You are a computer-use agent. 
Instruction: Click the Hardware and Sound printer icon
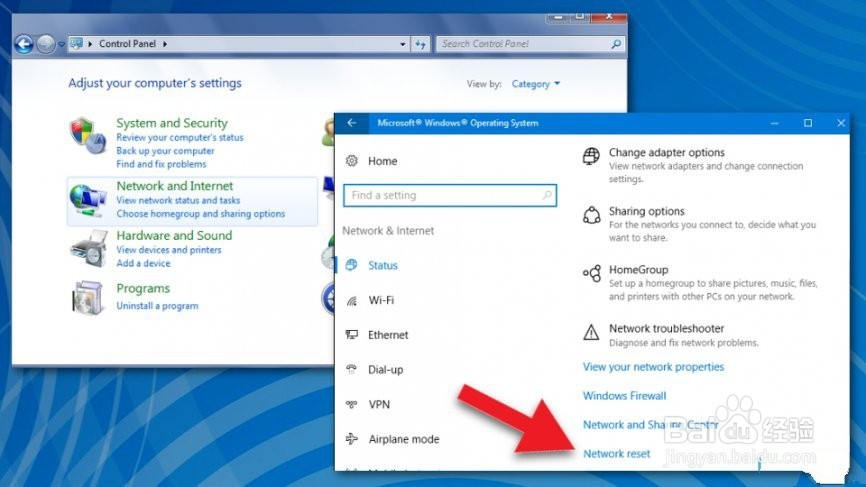(x=88, y=248)
